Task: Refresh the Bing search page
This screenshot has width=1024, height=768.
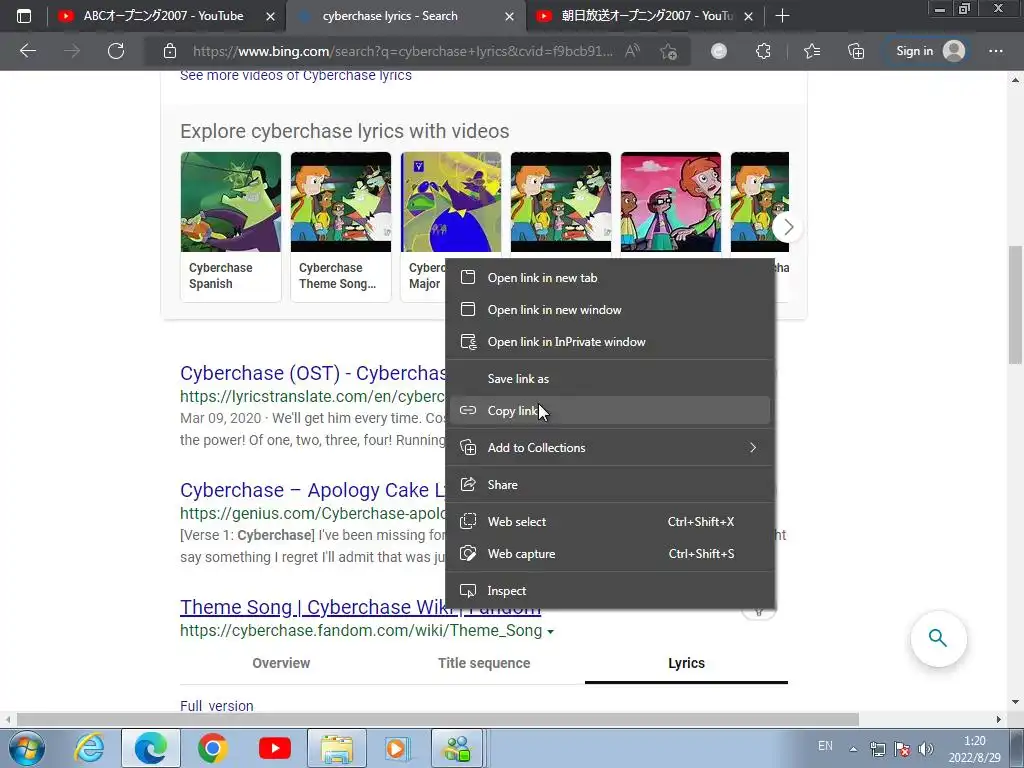Action: point(116,51)
